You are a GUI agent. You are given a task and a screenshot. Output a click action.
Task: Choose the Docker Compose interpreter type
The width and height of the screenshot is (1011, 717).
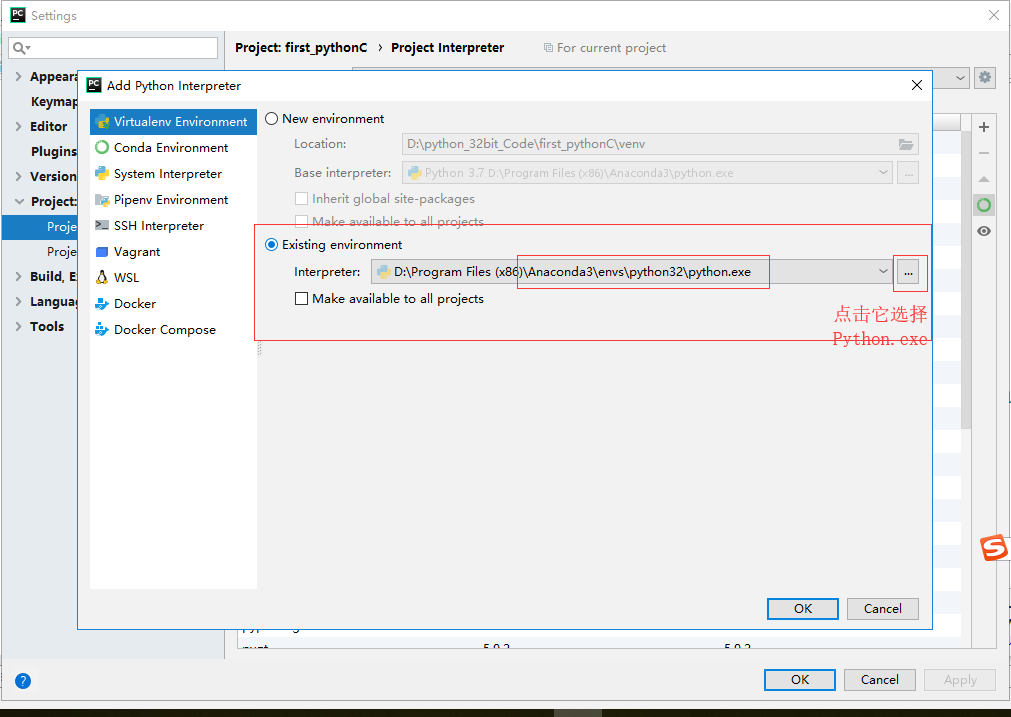point(165,329)
